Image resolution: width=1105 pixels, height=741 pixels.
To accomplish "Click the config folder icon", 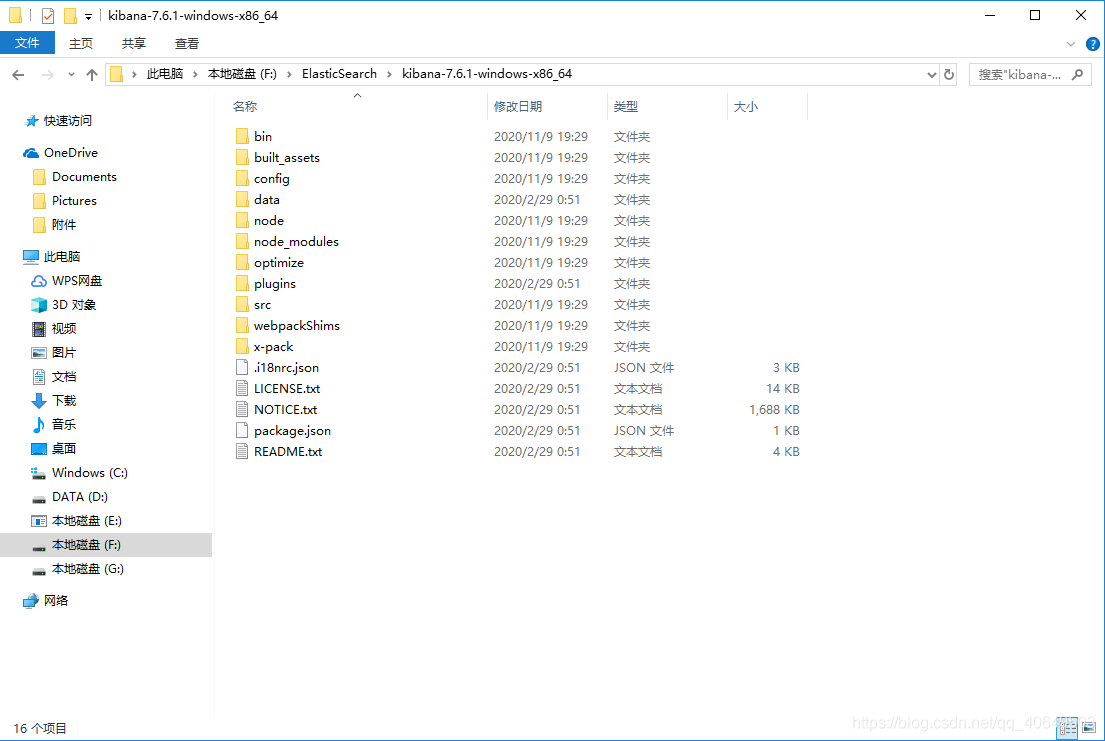I will [x=242, y=178].
